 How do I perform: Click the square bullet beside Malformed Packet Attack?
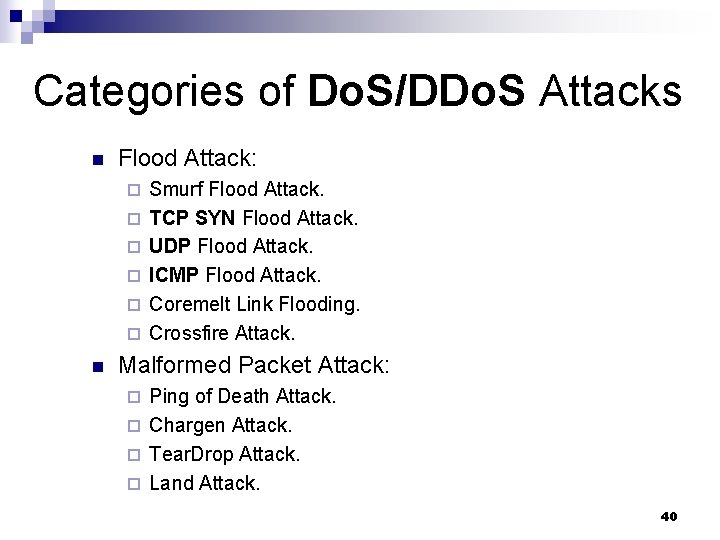(x=97, y=367)
